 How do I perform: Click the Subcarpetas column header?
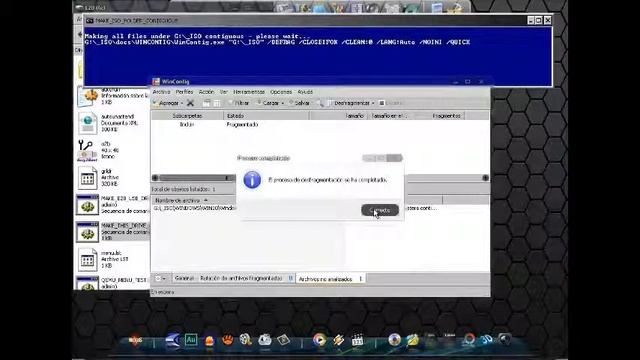pos(187,116)
